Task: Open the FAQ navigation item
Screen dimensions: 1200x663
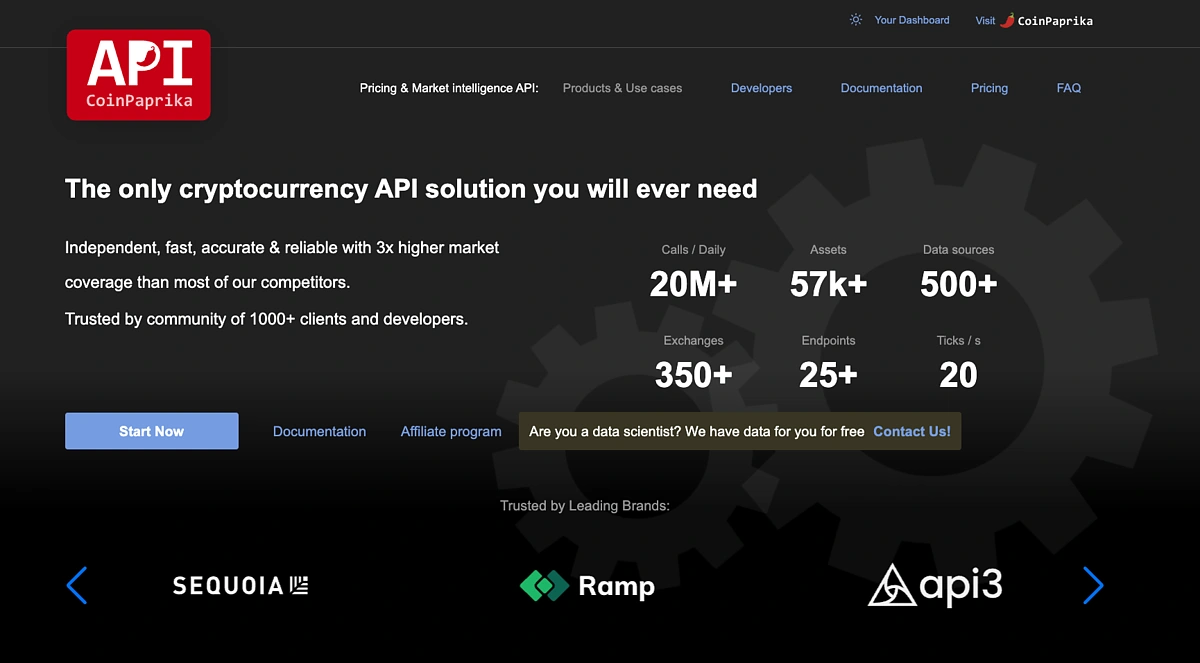Action: pyautogui.click(x=1068, y=88)
